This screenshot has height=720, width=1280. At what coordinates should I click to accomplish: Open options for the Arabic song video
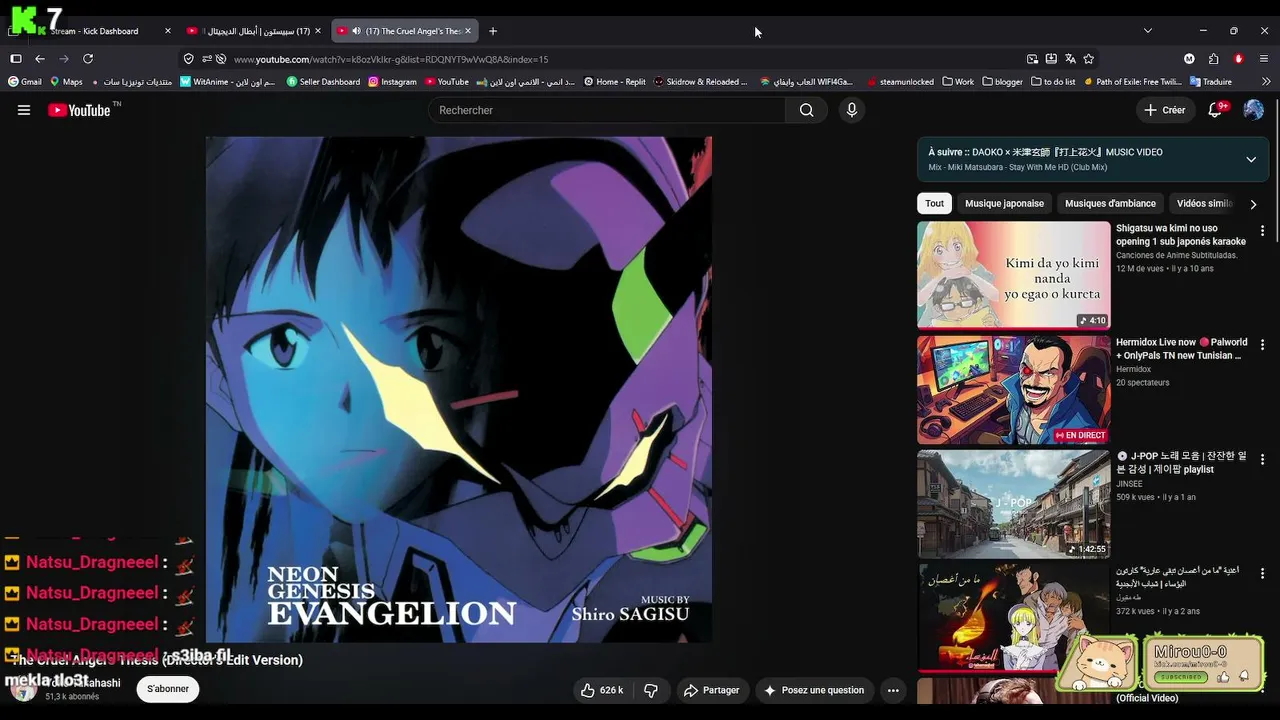point(1262,573)
